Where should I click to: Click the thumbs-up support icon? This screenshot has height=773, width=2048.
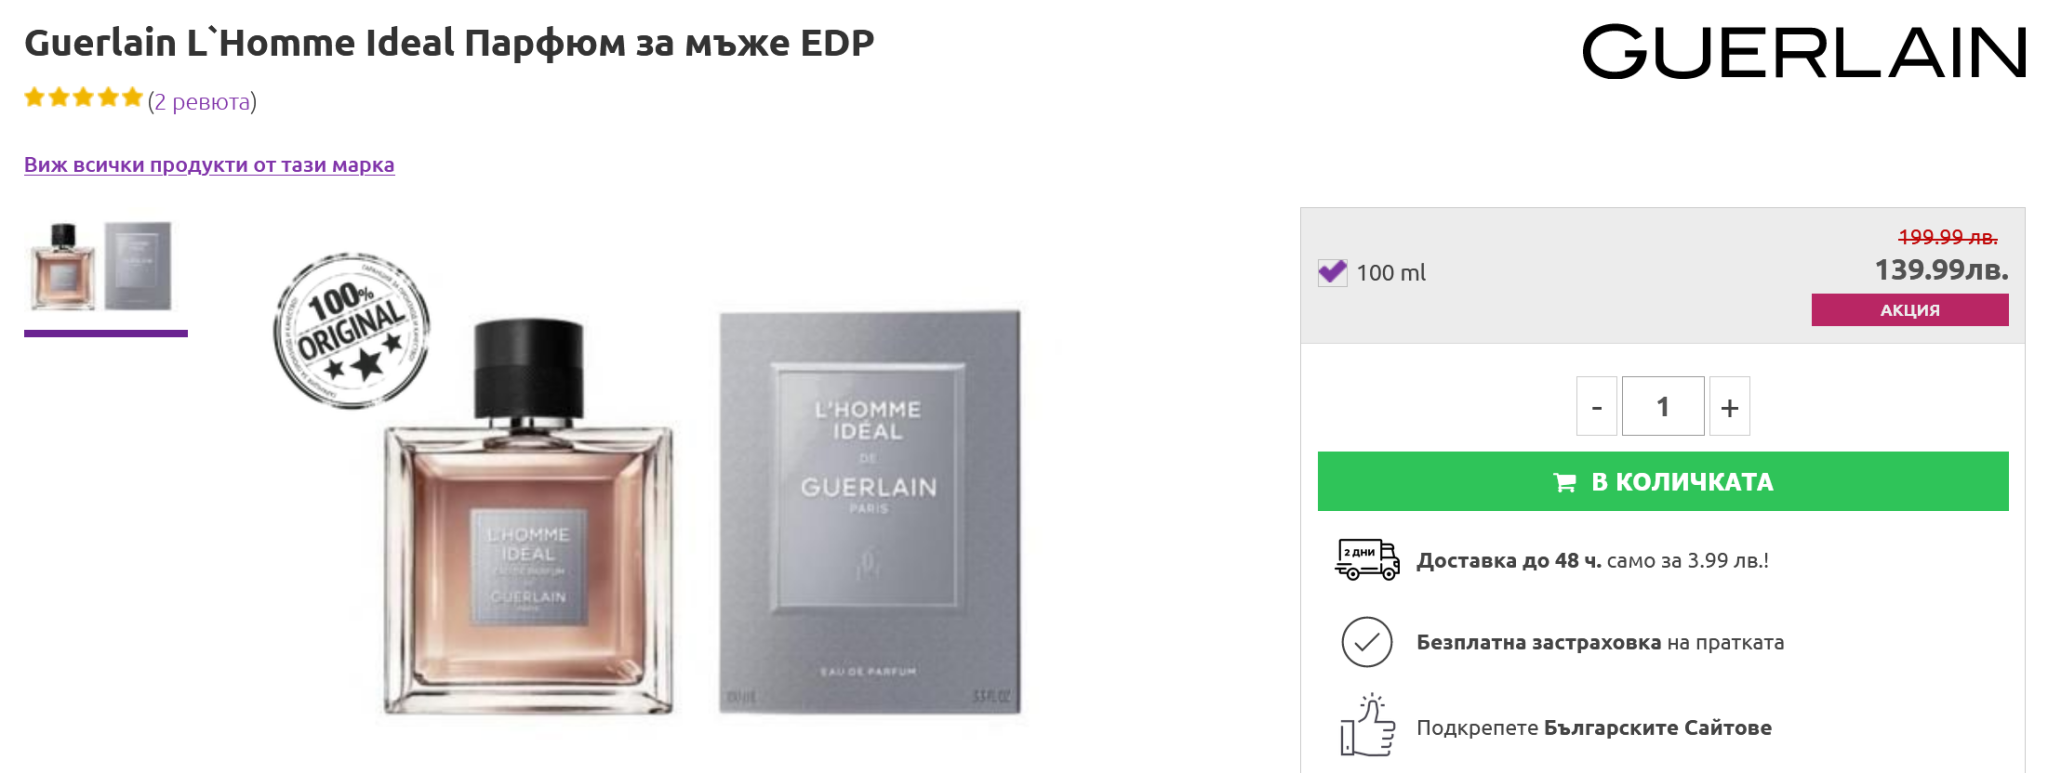[1366, 726]
